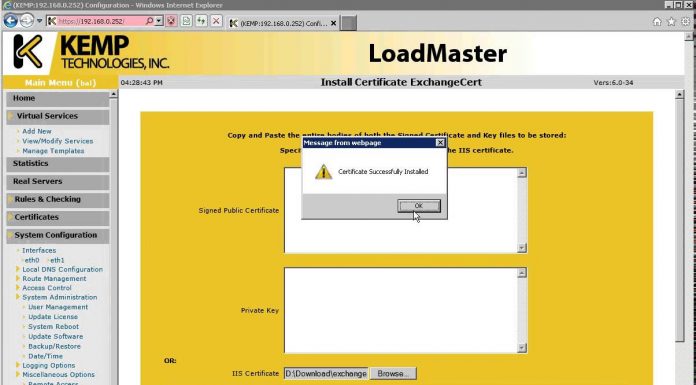The height and width of the screenshot is (385, 696).
Task: Click the search magnifier in address bar
Action: (x=150, y=21)
